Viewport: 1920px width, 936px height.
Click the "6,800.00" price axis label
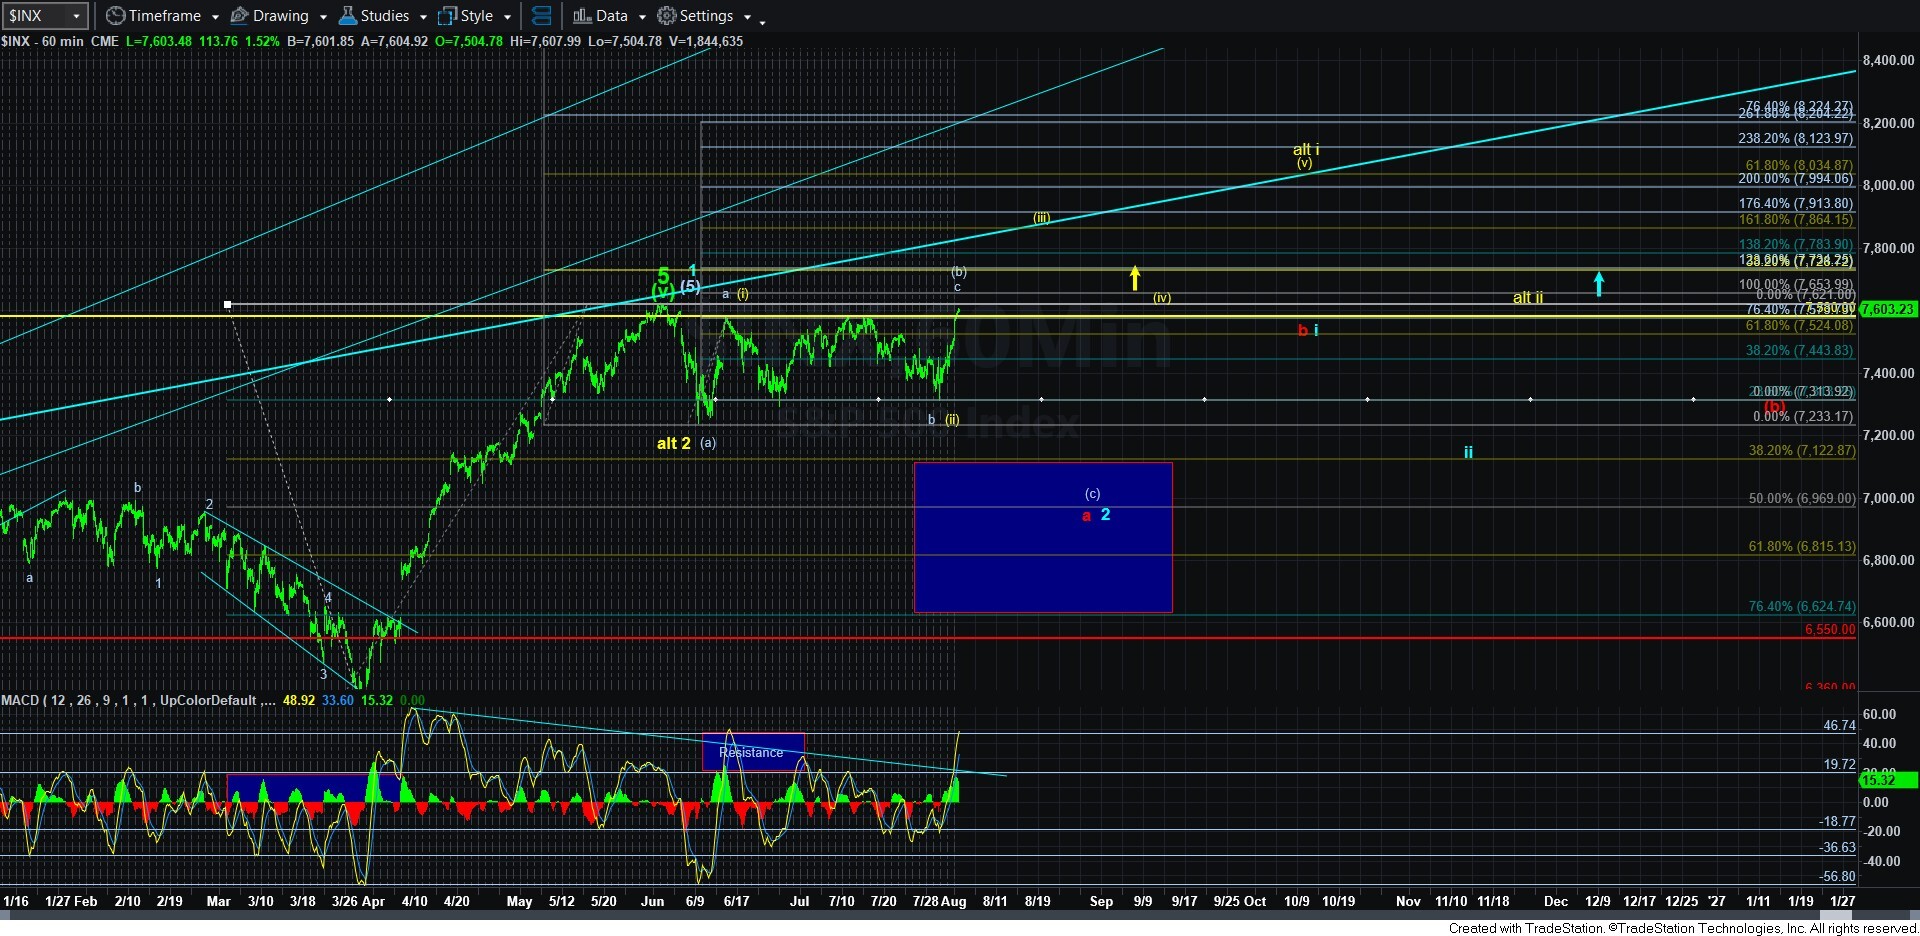[1888, 560]
